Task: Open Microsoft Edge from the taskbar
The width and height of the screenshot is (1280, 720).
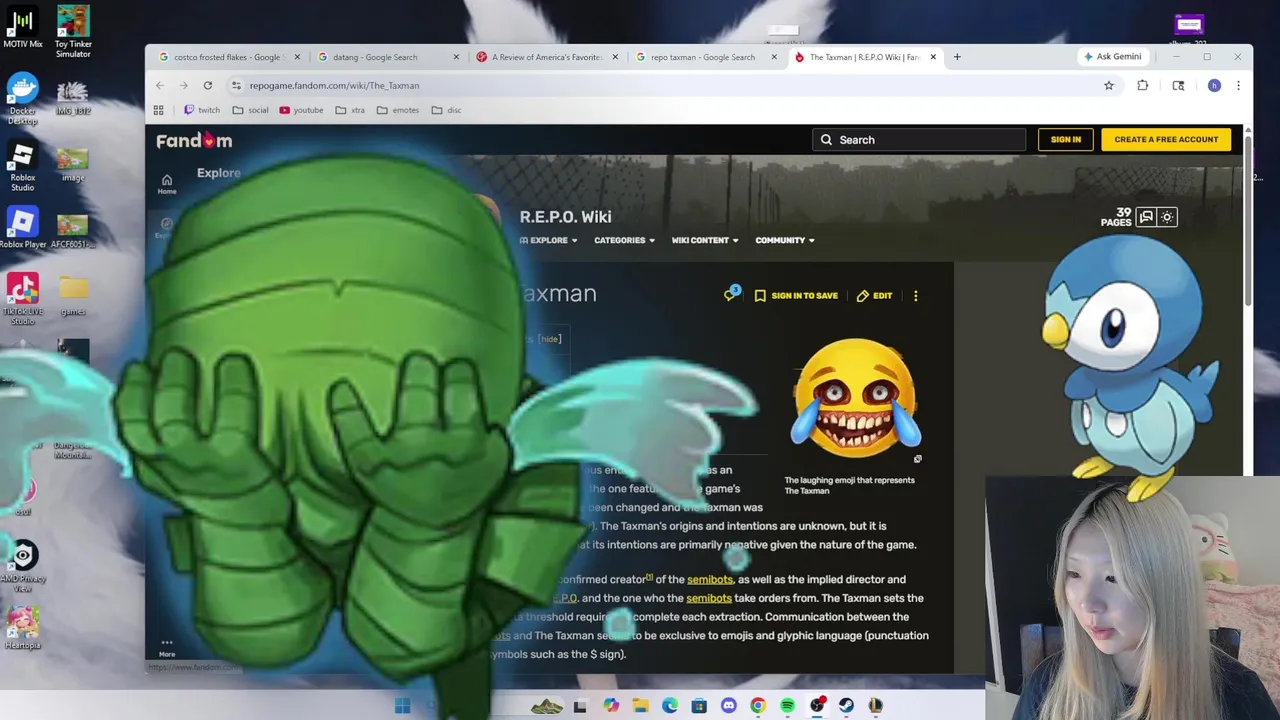Action: (x=669, y=706)
